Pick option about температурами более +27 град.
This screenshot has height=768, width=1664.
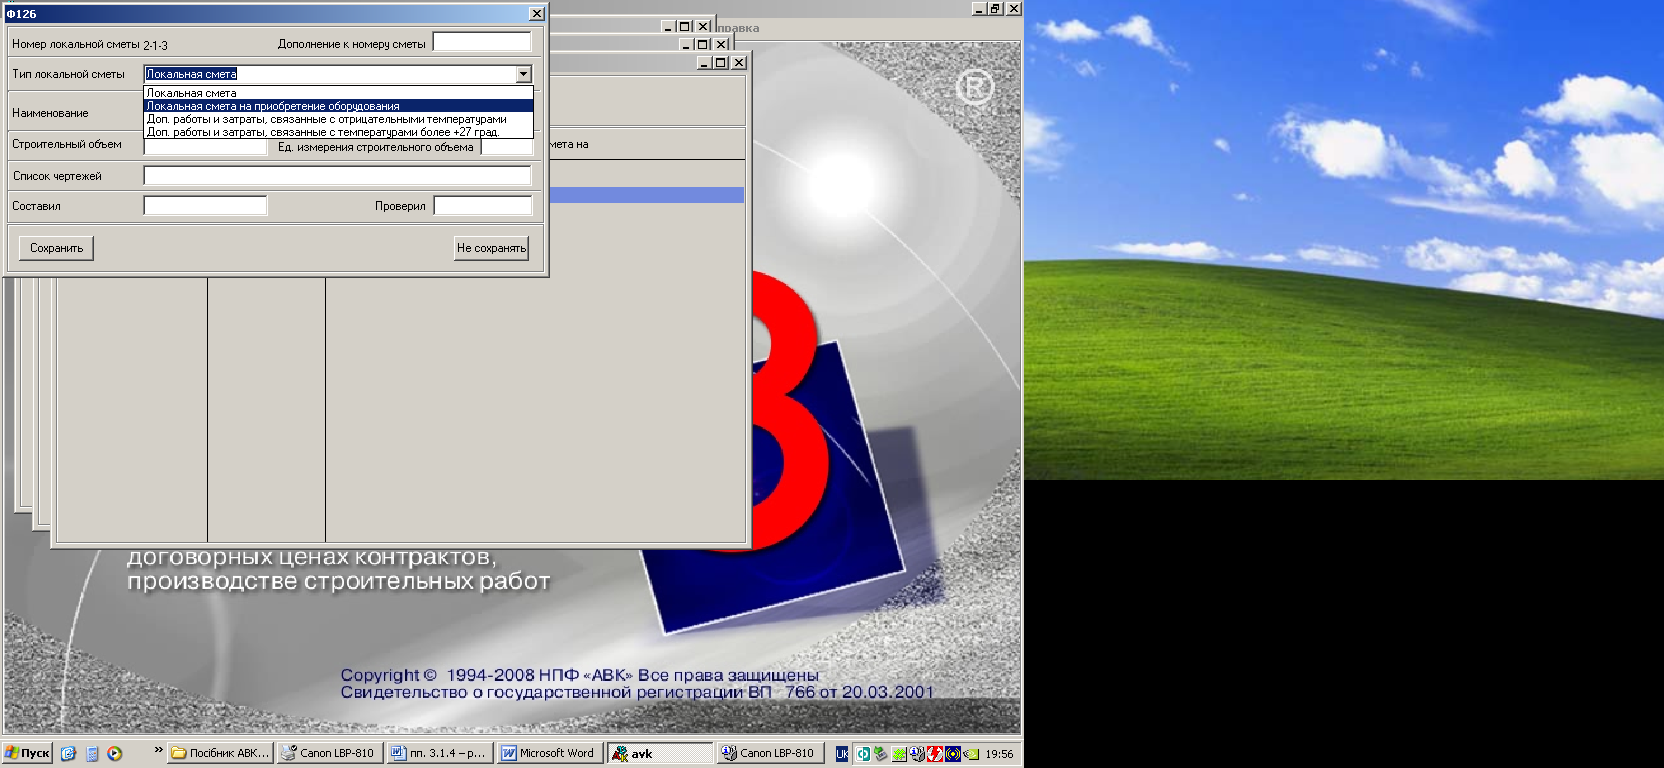(338, 132)
